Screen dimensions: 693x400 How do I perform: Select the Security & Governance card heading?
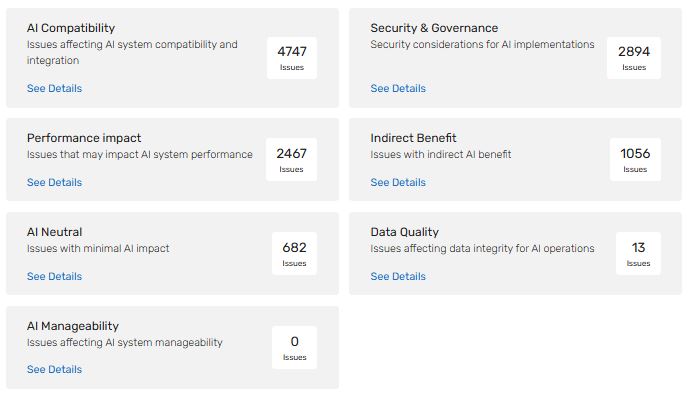click(x=434, y=28)
